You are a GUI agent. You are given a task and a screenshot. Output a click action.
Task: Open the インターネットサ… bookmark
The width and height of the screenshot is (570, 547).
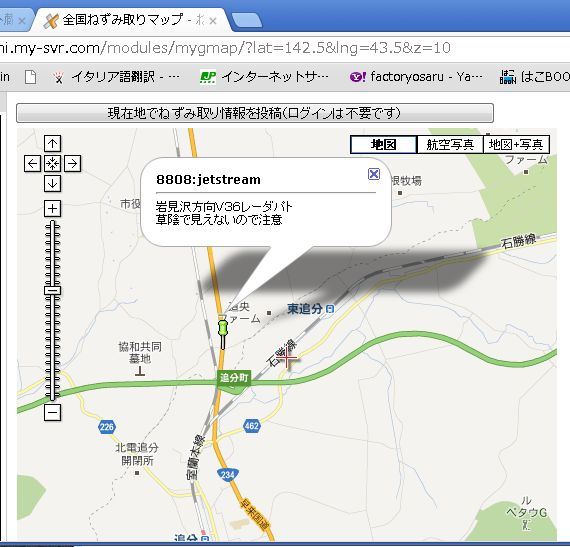(264, 77)
